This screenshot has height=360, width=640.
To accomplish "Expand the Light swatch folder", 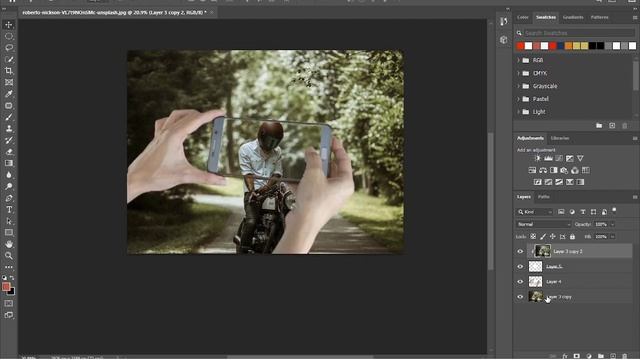I will pyautogui.click(x=518, y=112).
